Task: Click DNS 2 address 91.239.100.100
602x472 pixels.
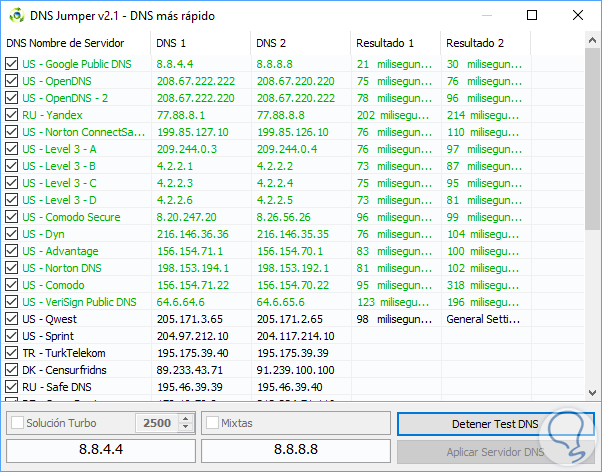Action: (296, 370)
